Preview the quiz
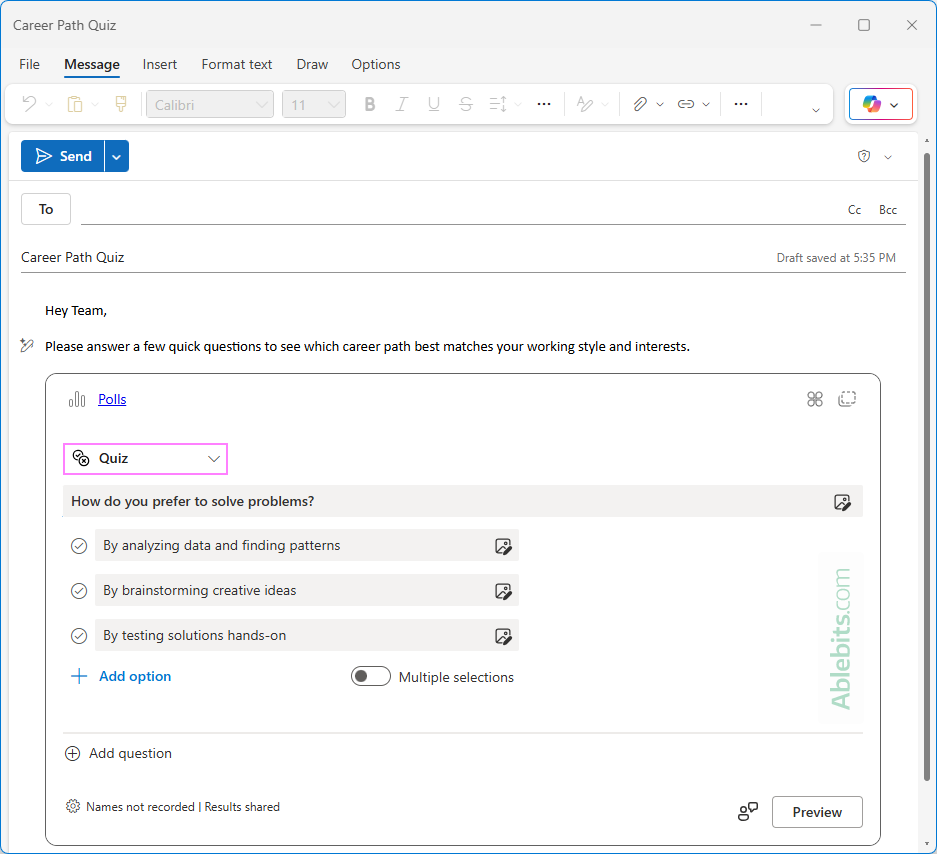Image resolution: width=937 pixels, height=854 pixels. pos(816,811)
